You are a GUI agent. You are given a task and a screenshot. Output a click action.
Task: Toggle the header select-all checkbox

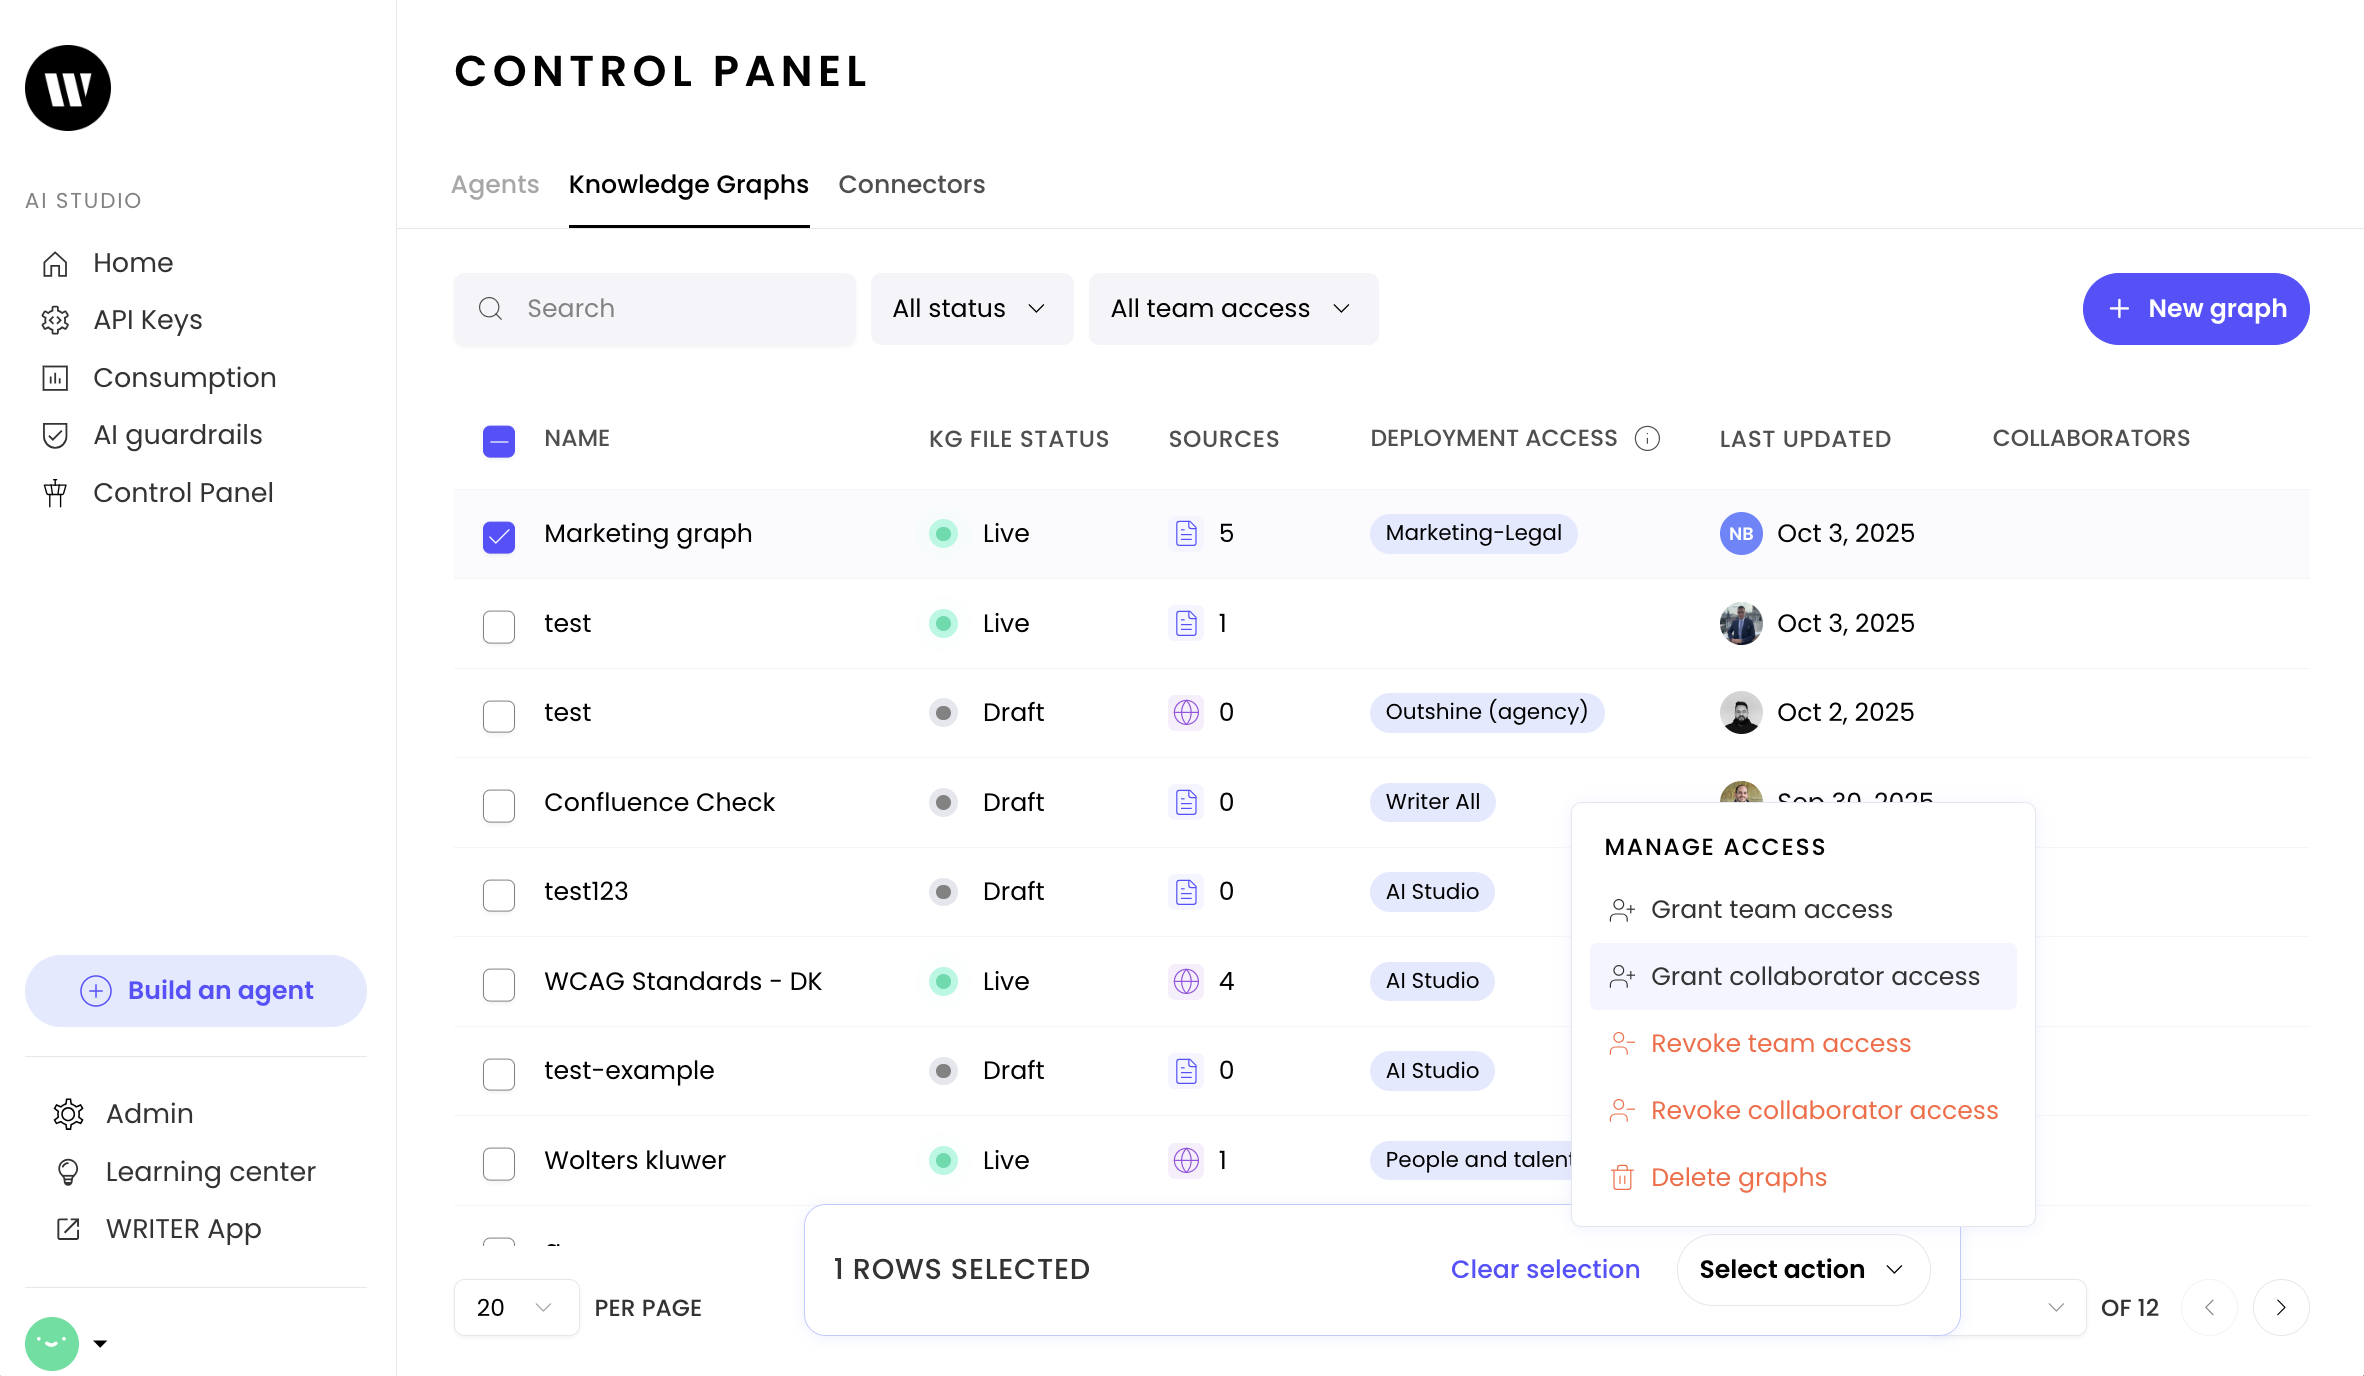coord(499,441)
